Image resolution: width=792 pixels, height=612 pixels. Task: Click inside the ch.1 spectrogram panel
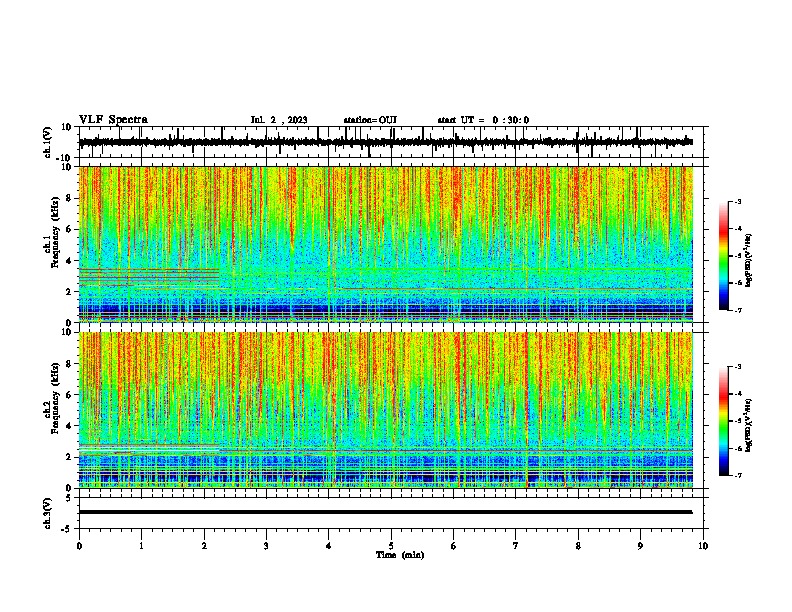pos(386,244)
